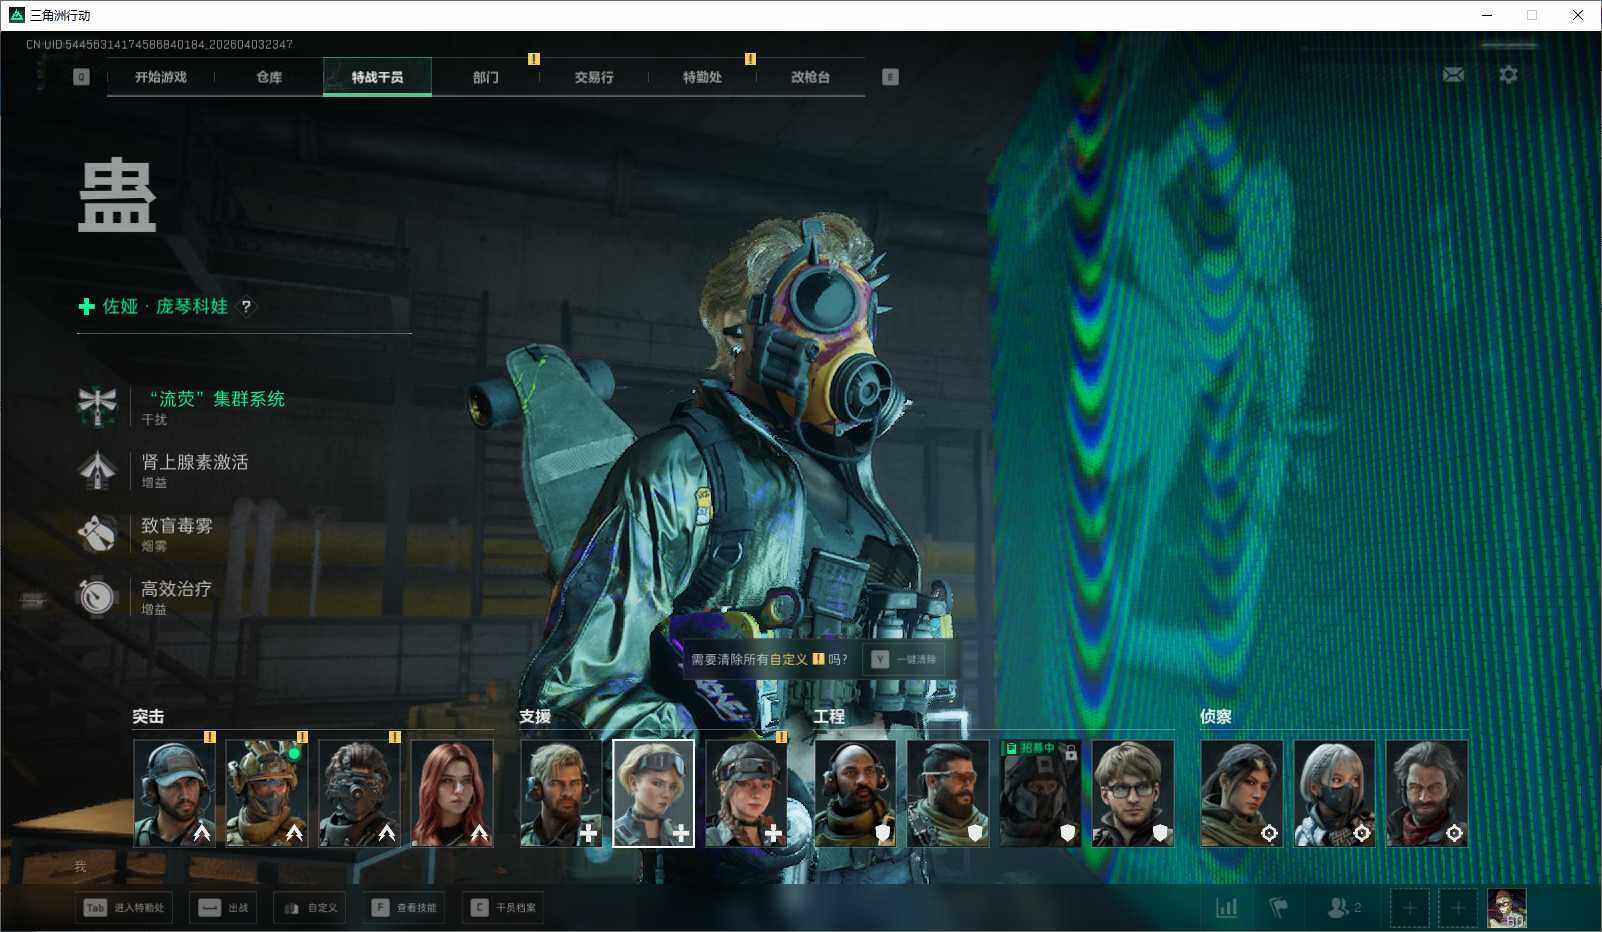Click the flag icon in bottom bar
This screenshot has width=1602, height=932.
tap(1278, 908)
